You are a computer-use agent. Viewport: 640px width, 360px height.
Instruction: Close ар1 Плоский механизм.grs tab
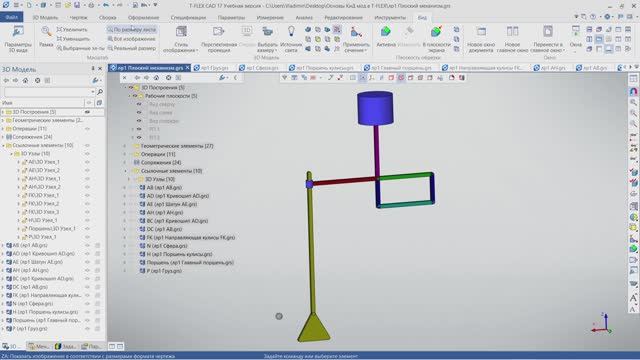pos(187,68)
